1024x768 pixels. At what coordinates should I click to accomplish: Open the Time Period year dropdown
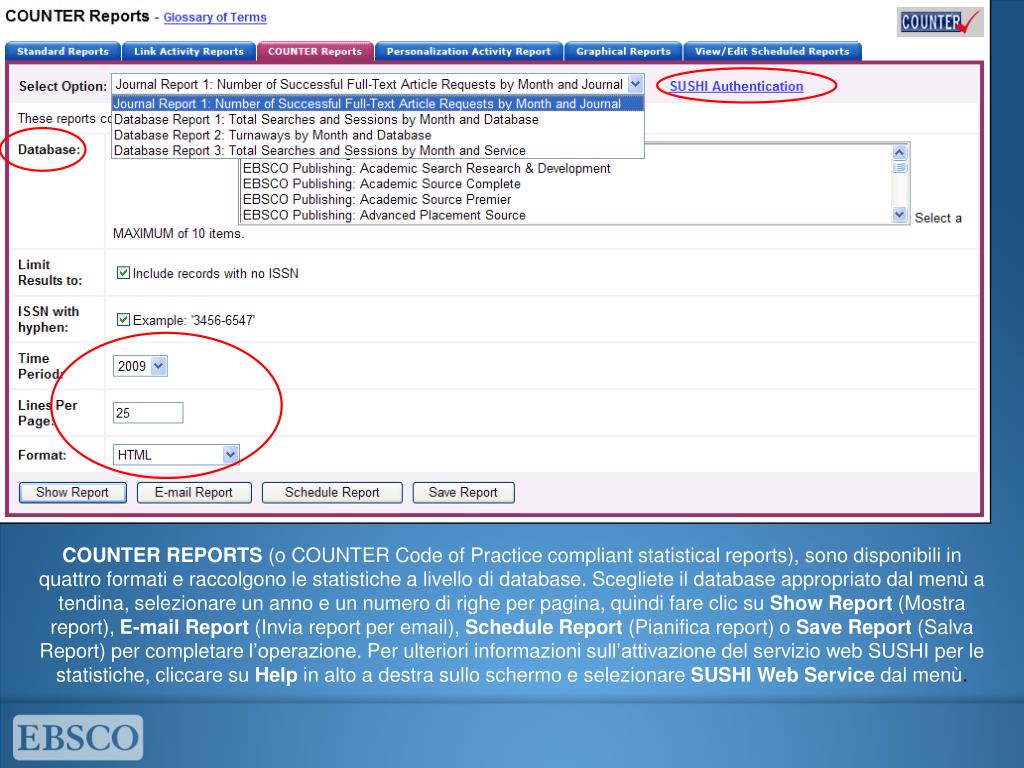[140, 366]
